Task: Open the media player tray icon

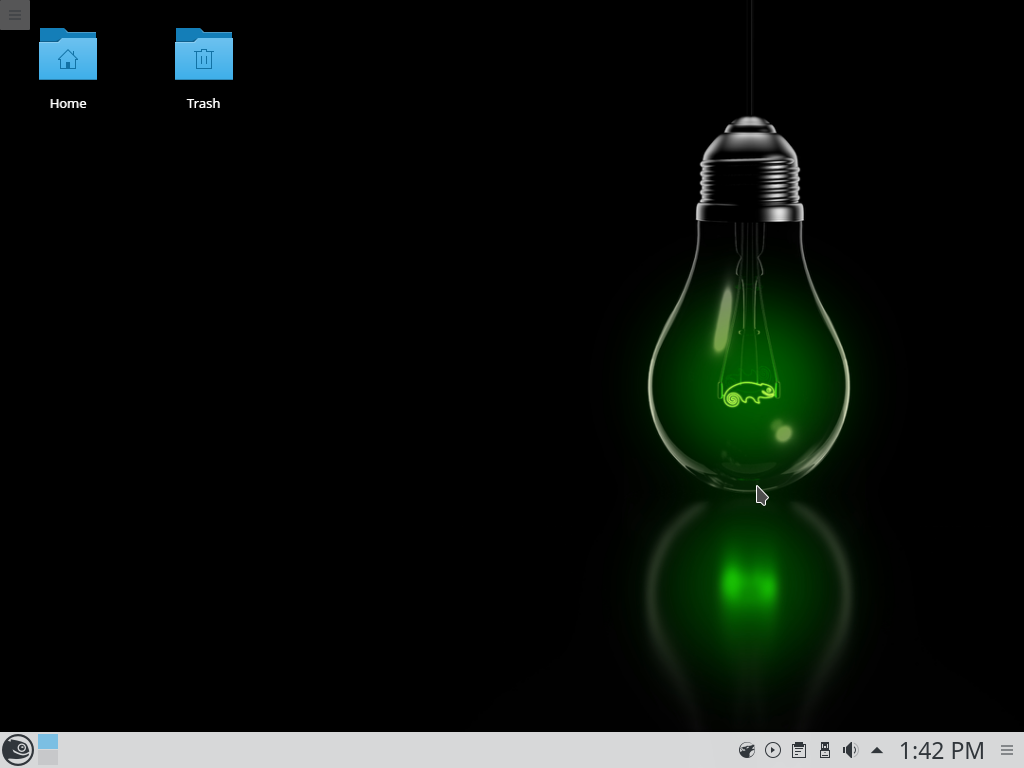Action: tap(772, 750)
